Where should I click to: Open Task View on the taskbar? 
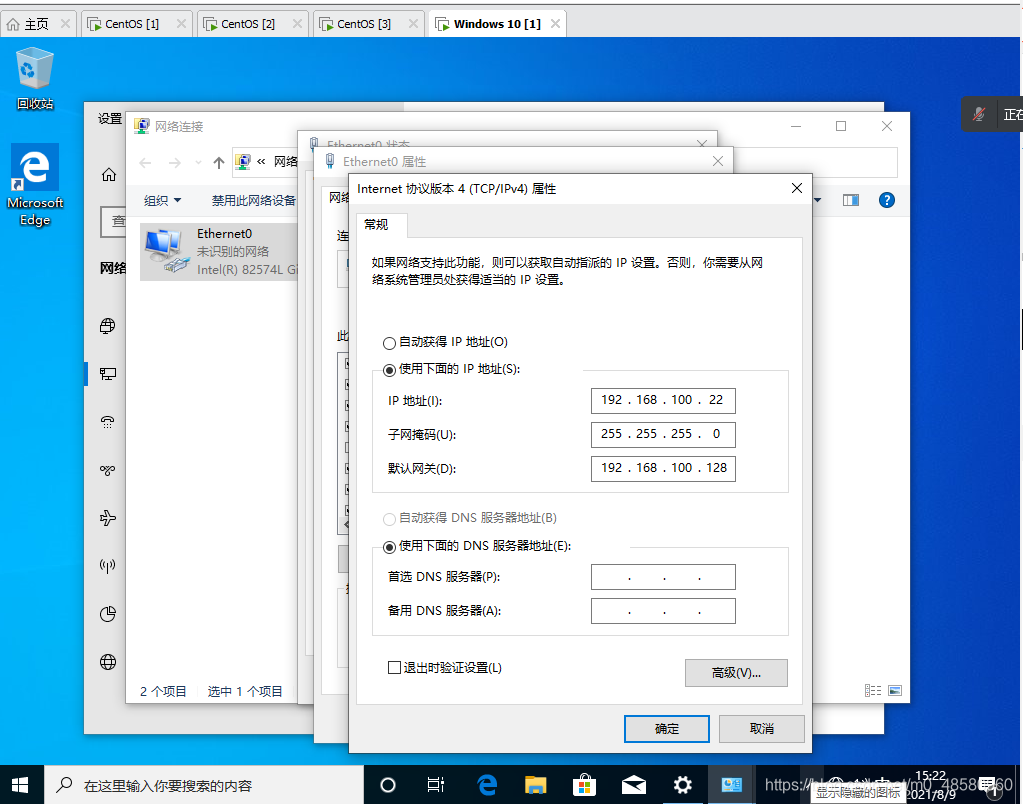pyautogui.click(x=435, y=785)
